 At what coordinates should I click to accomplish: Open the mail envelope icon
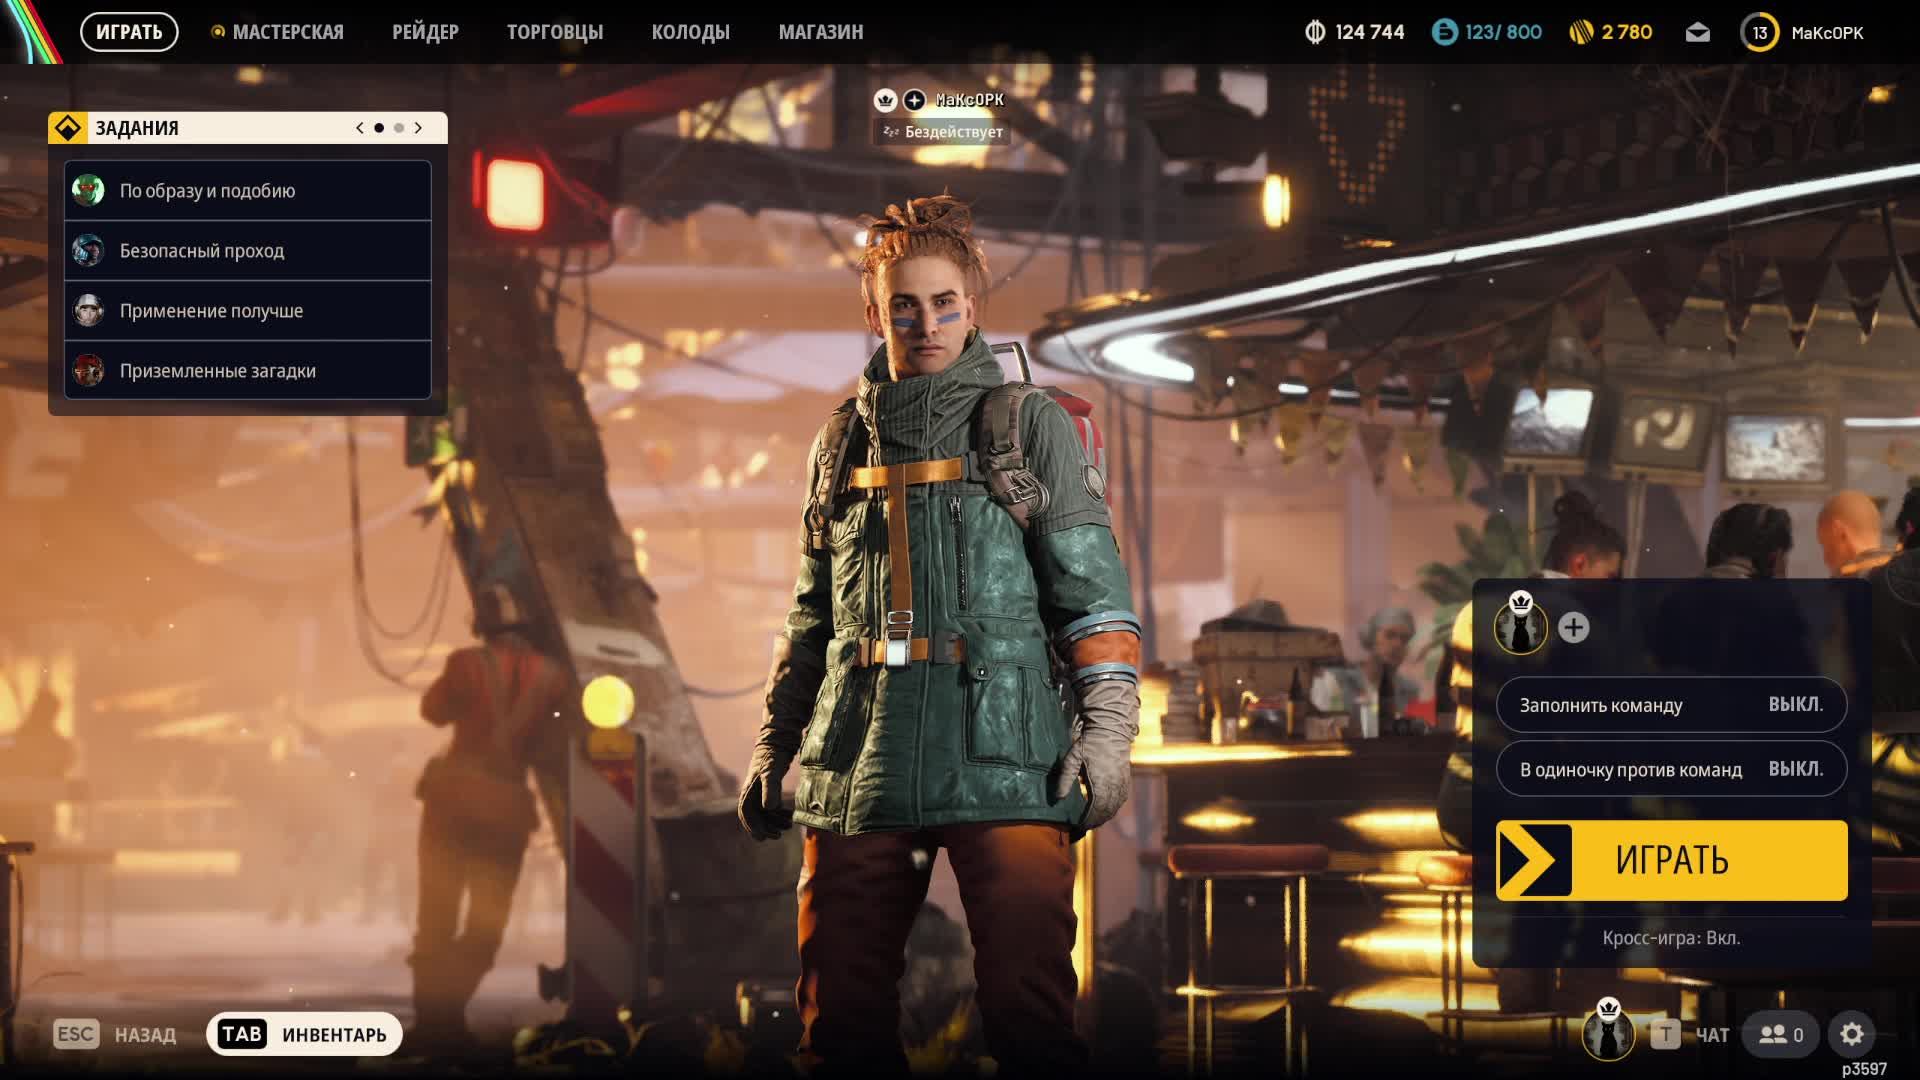click(1697, 33)
